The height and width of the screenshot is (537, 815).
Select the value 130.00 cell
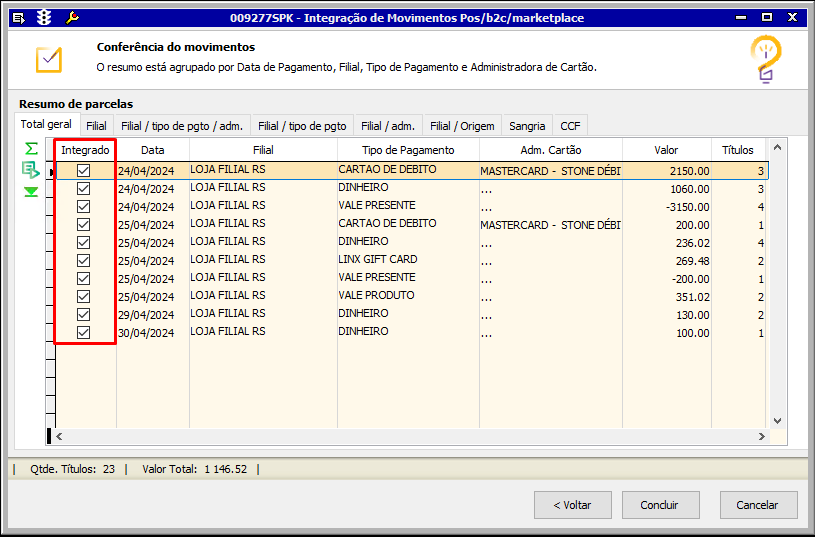[x=666, y=315]
